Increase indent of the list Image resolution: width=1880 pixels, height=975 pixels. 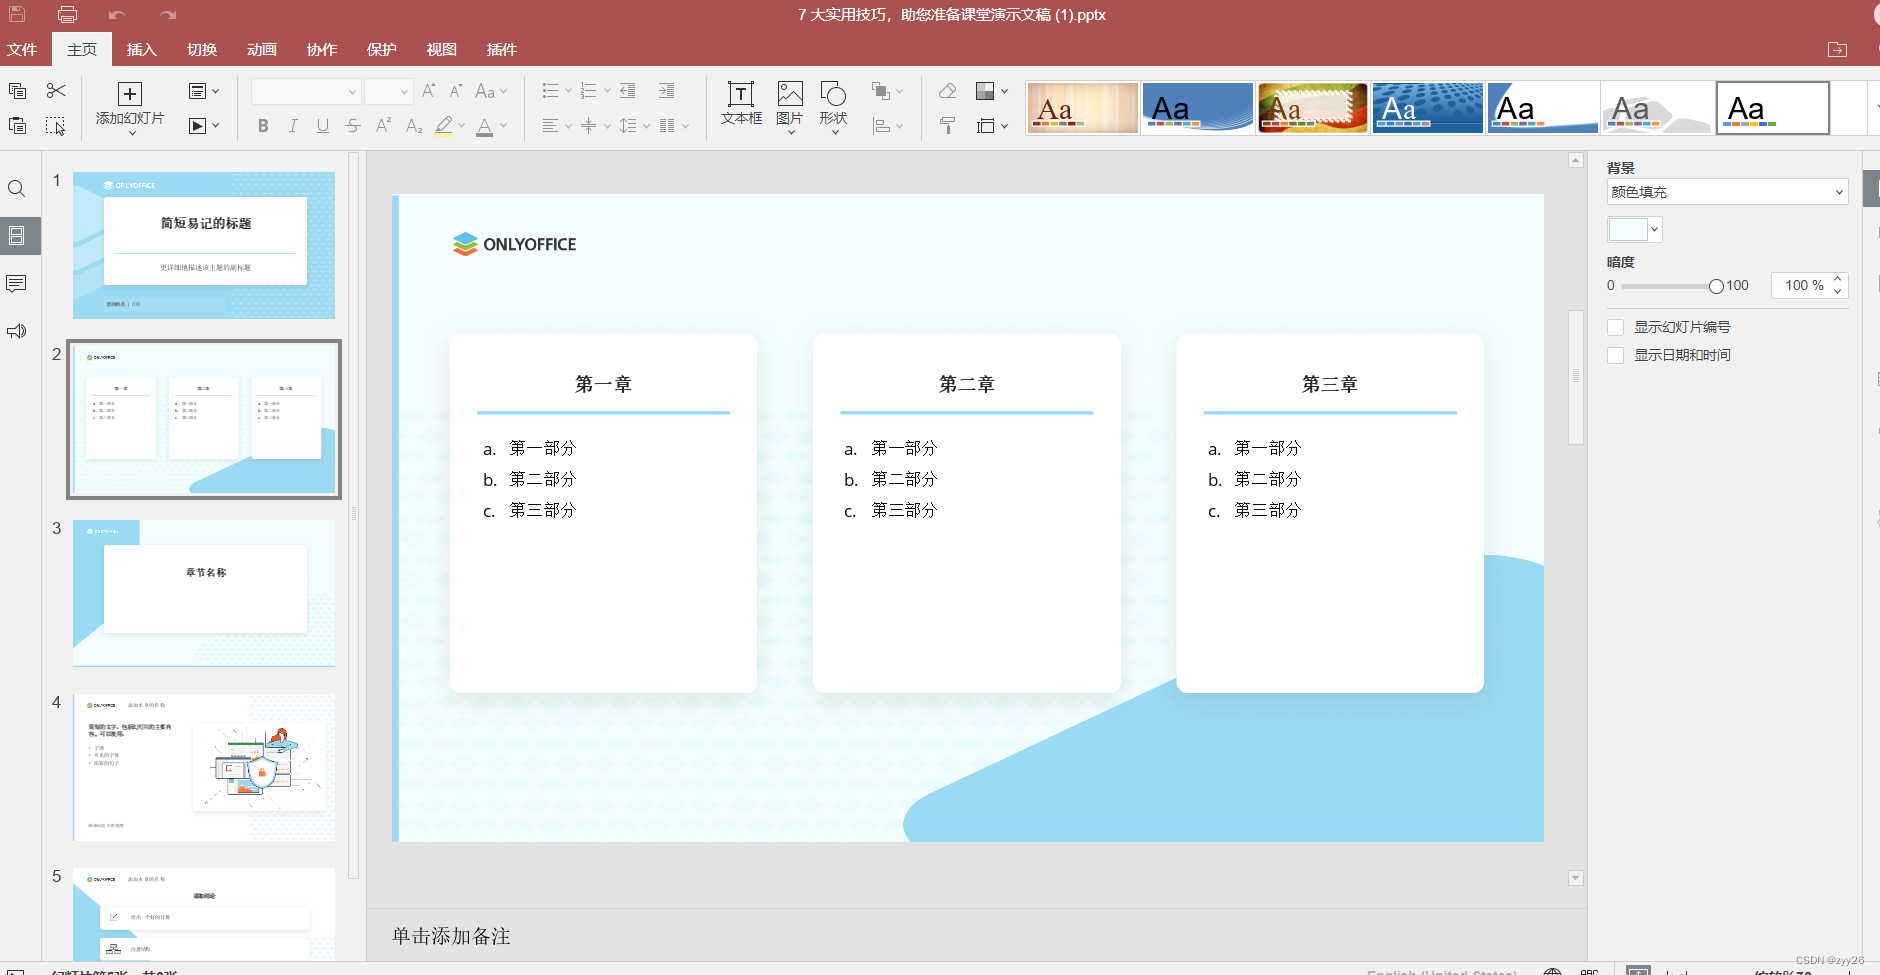point(667,91)
